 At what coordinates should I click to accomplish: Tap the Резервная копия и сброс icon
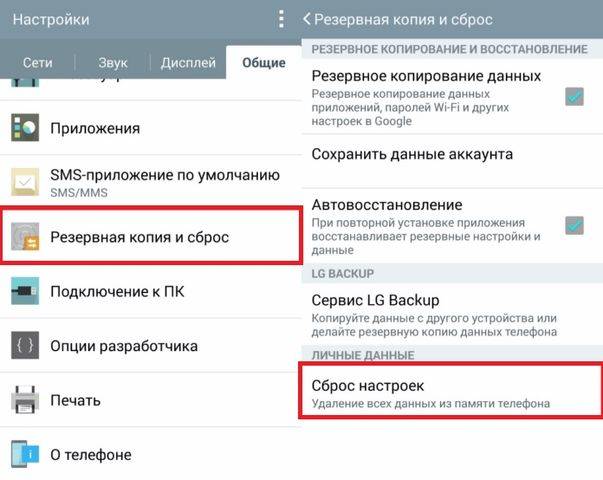[x=25, y=237]
